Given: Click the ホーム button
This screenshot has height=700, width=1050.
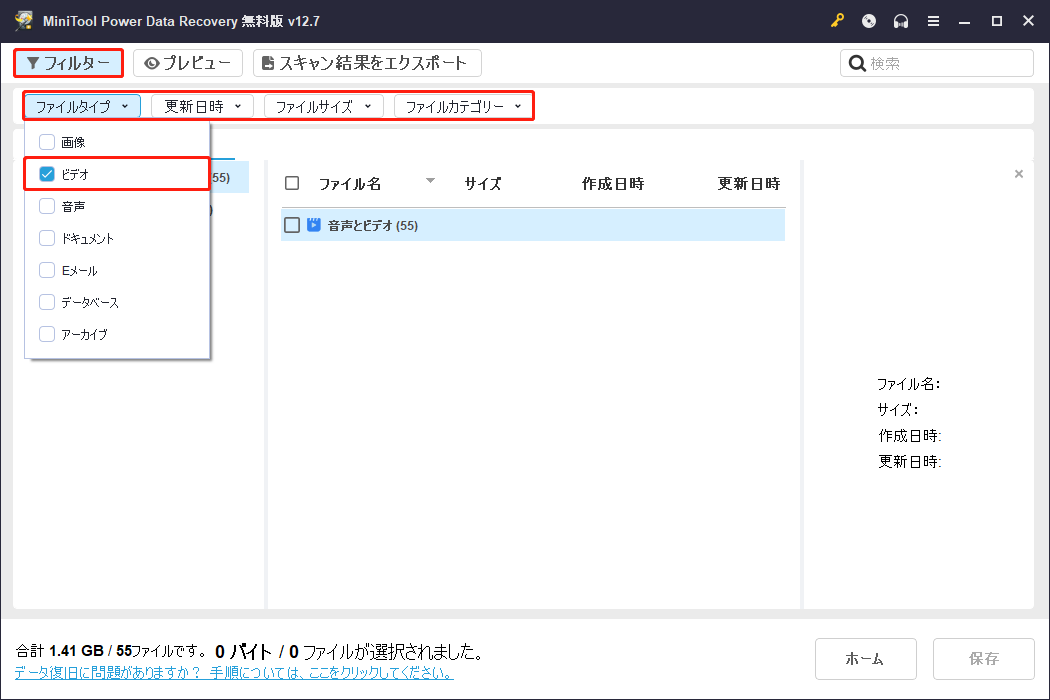Looking at the screenshot, I should (x=865, y=658).
